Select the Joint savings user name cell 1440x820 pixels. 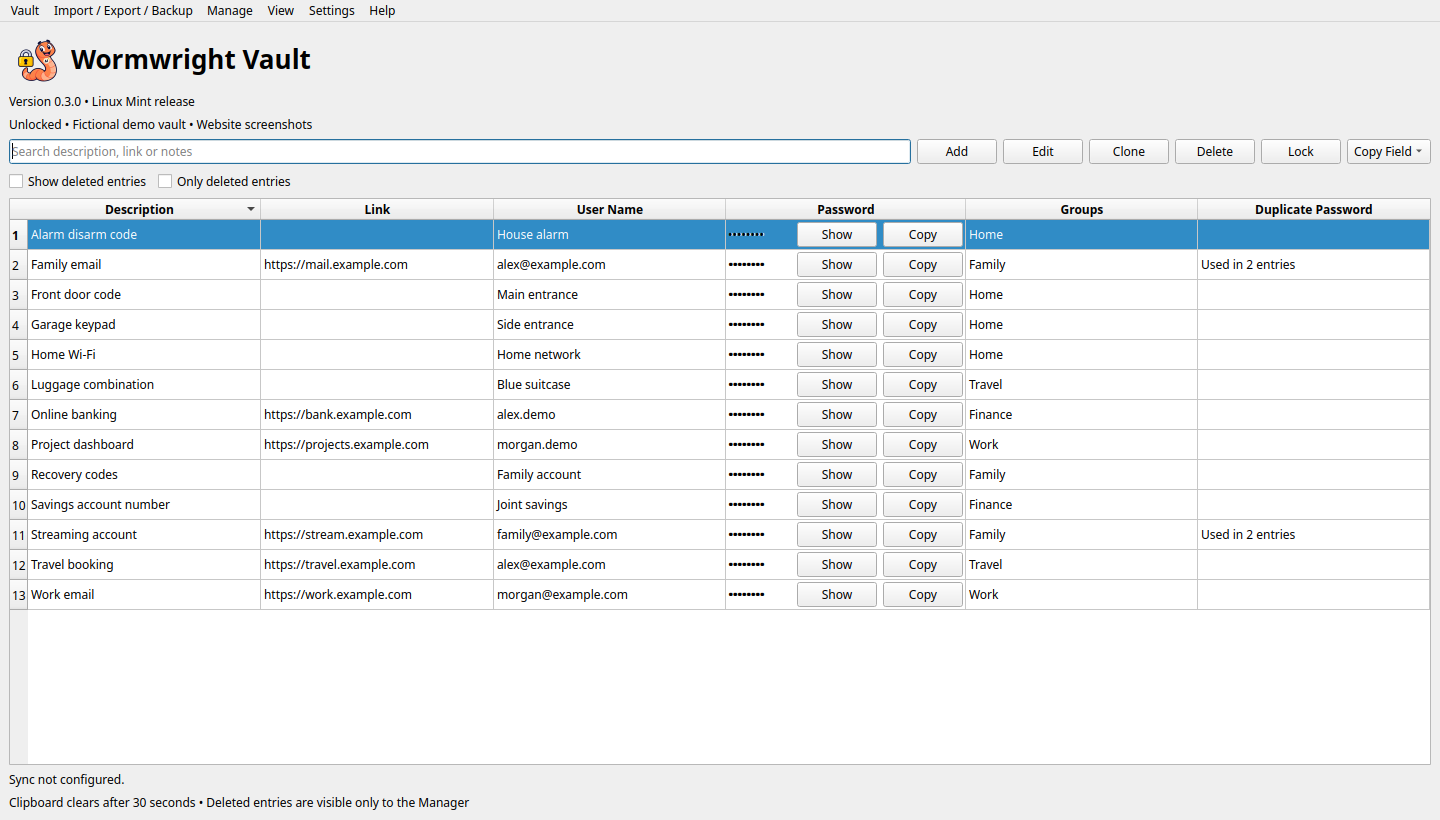pos(610,504)
